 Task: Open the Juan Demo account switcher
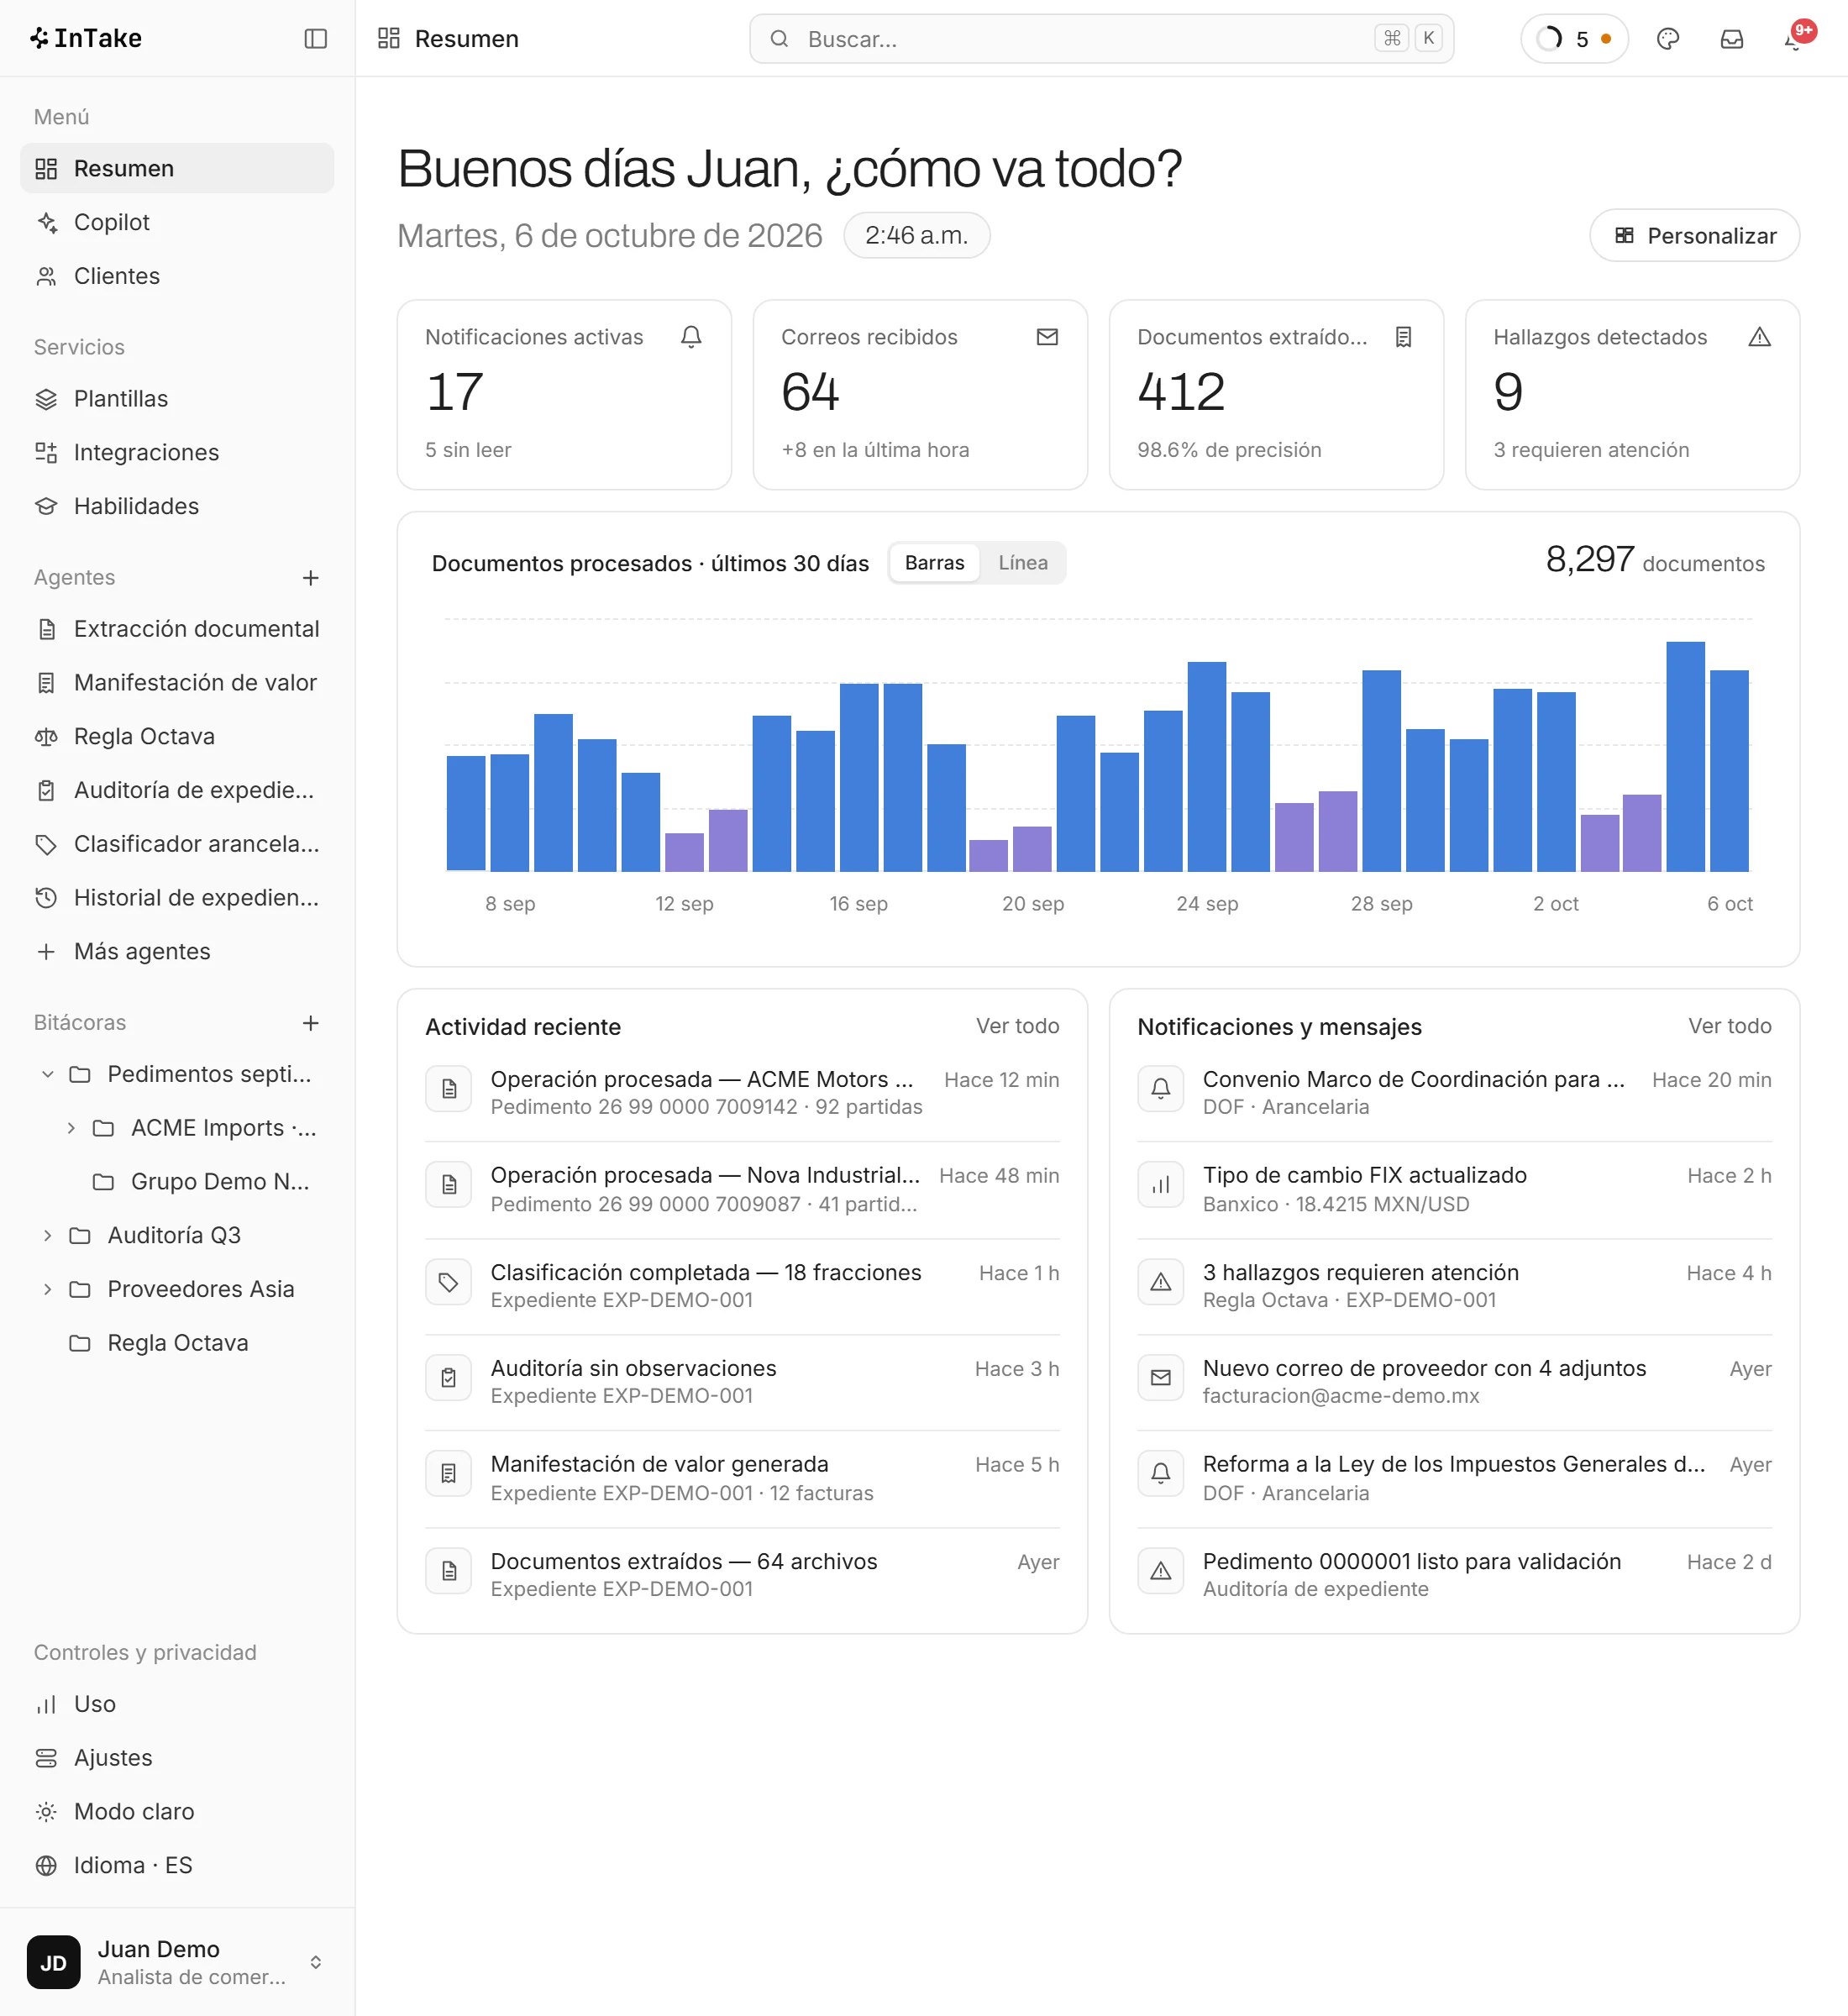point(177,1962)
